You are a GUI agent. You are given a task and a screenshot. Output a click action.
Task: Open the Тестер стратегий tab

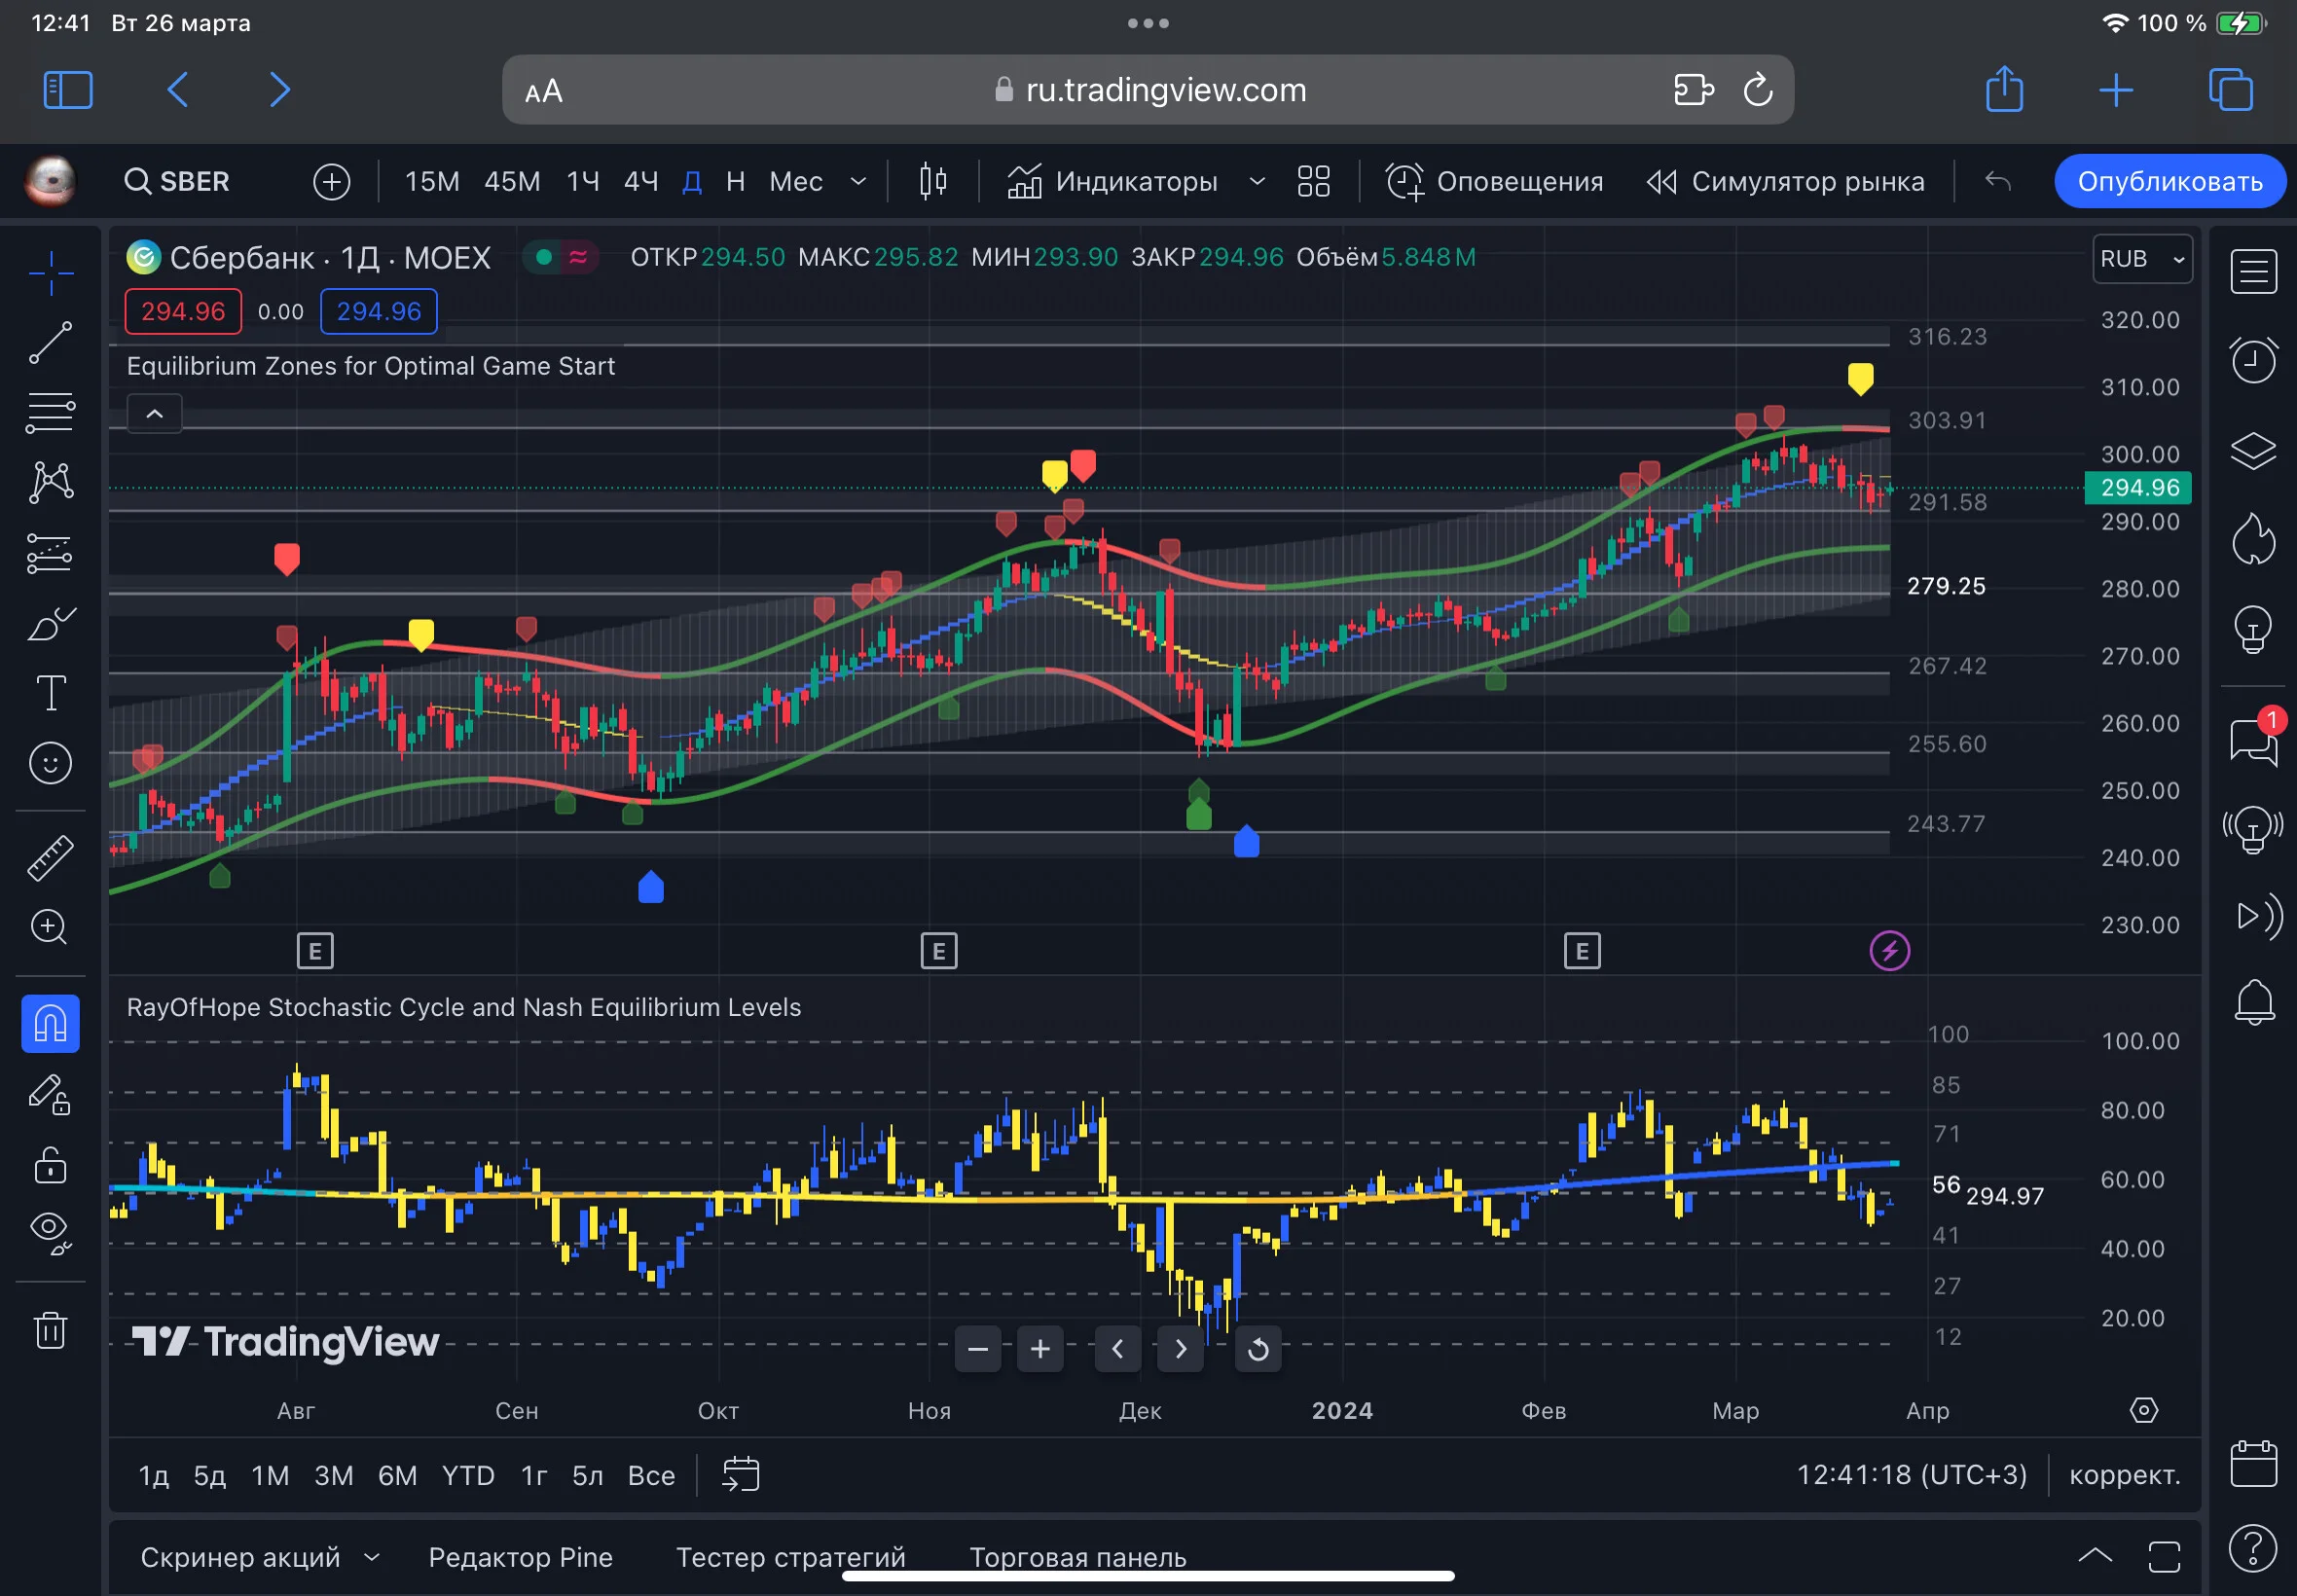coord(790,1557)
